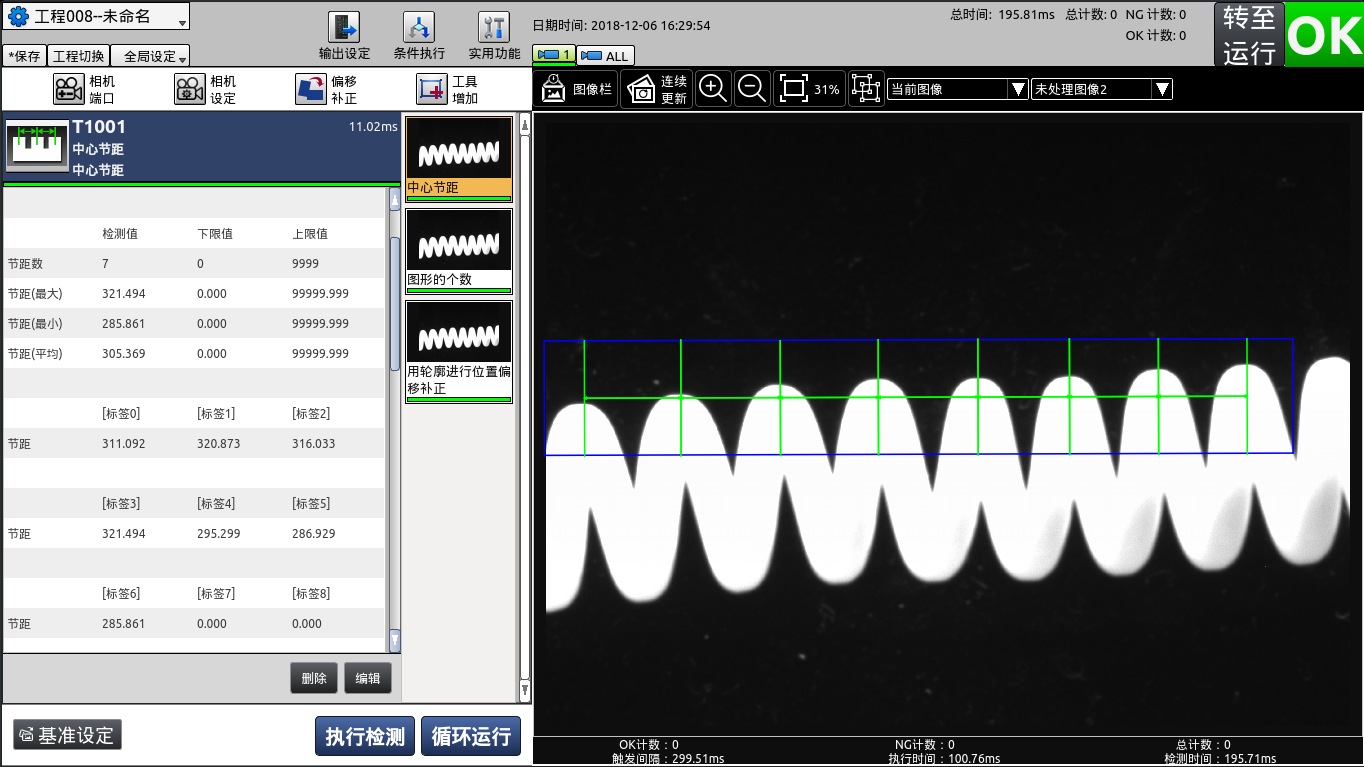Click results table scroll down arrow
The image size is (1364, 767).
pyautogui.click(x=394, y=640)
